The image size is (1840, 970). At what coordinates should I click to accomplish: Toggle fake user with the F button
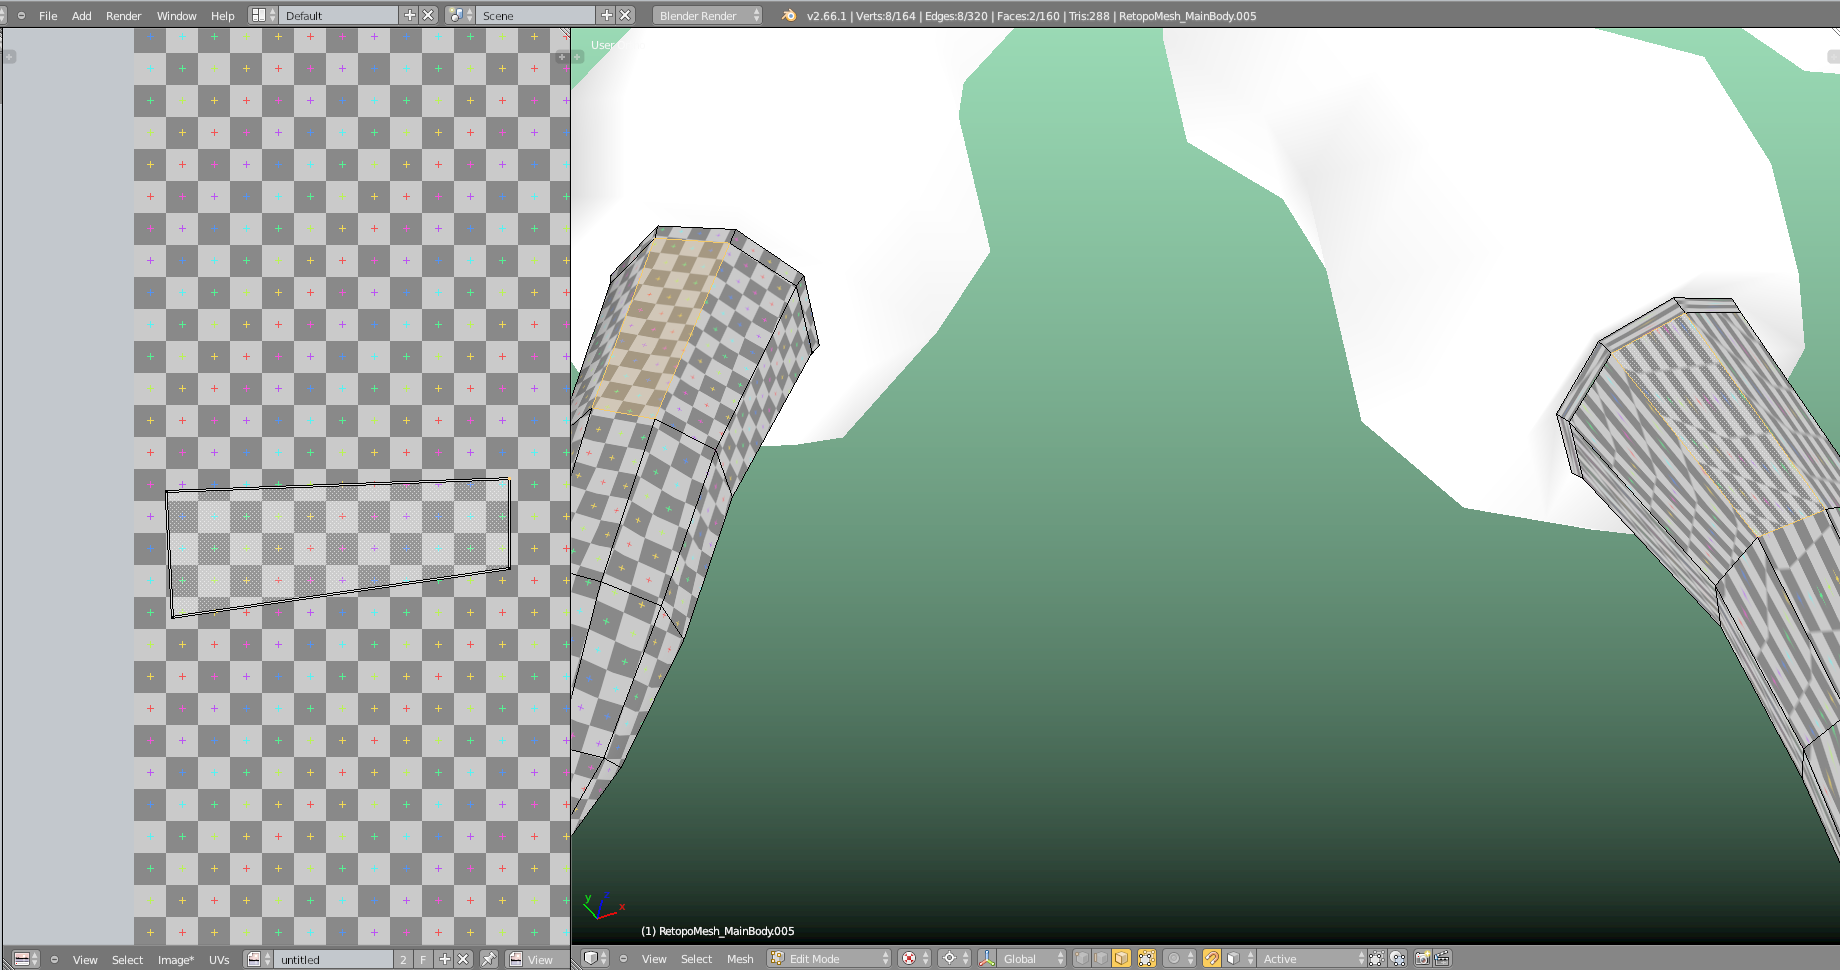pyautogui.click(x=423, y=958)
